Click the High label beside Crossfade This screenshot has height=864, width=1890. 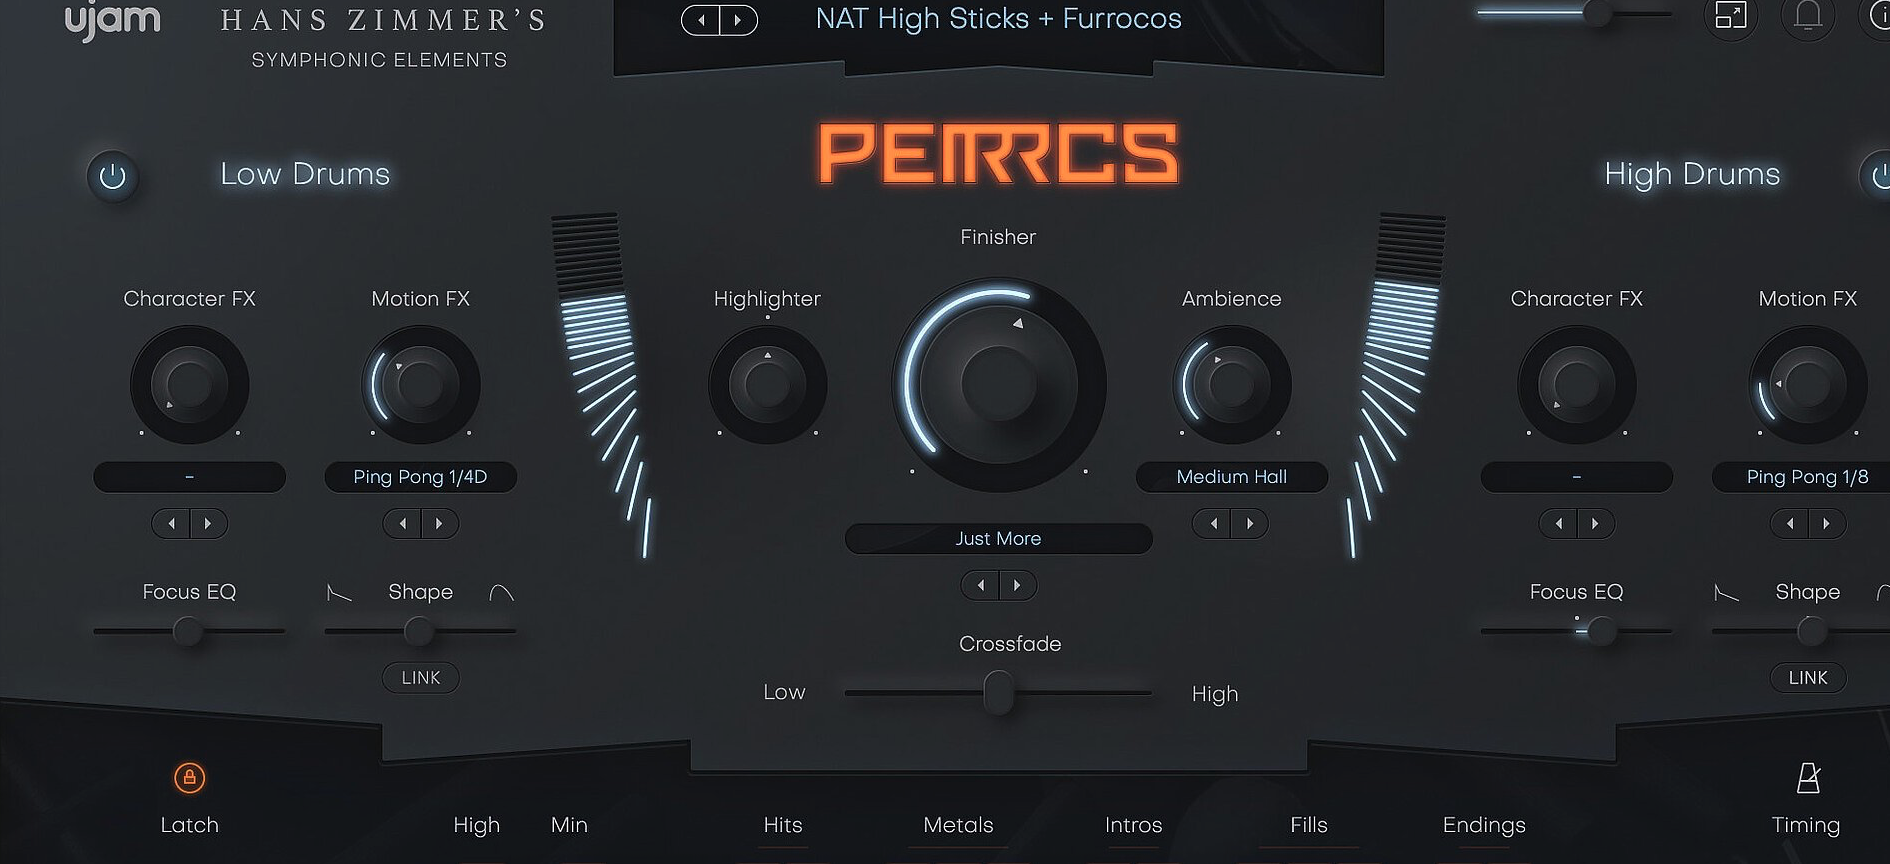(x=1215, y=693)
